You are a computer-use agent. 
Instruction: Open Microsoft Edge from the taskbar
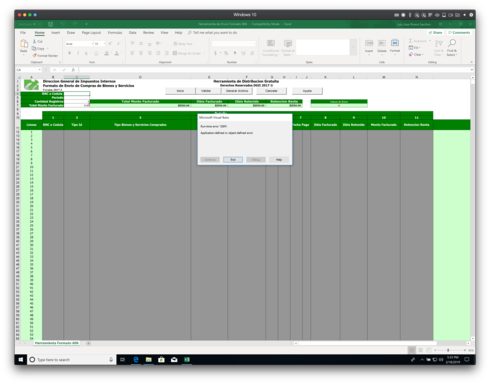136,360
